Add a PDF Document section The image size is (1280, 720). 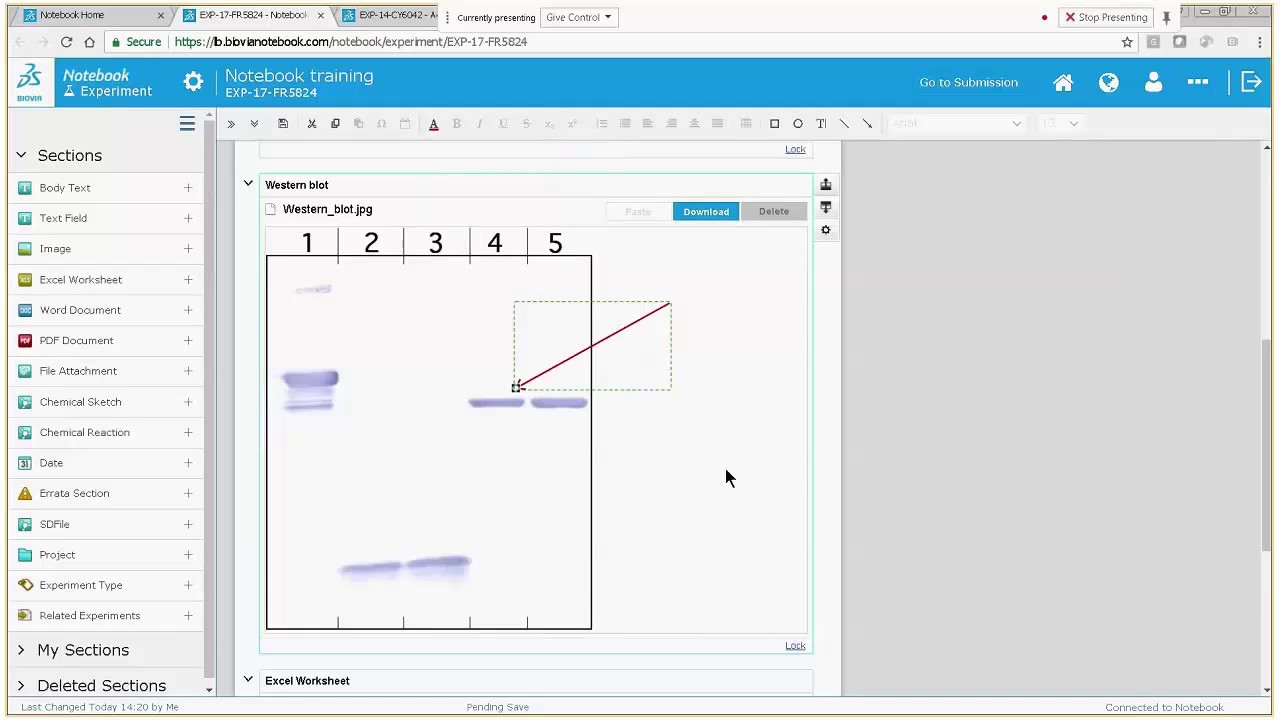click(x=188, y=341)
